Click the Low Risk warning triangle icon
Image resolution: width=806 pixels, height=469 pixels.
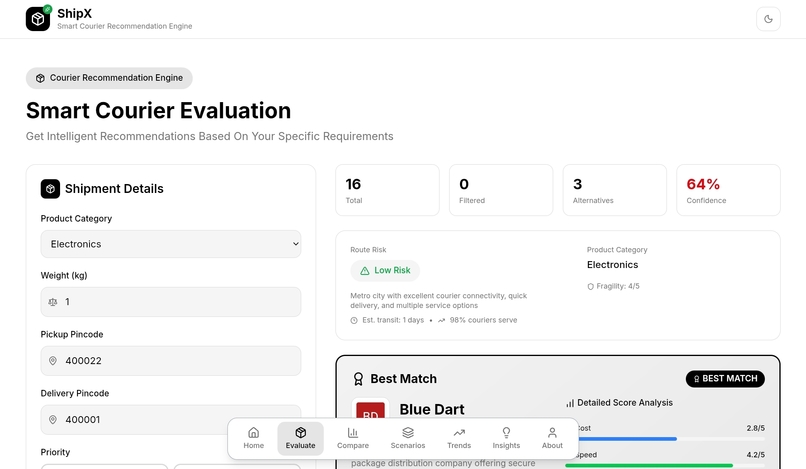click(365, 270)
